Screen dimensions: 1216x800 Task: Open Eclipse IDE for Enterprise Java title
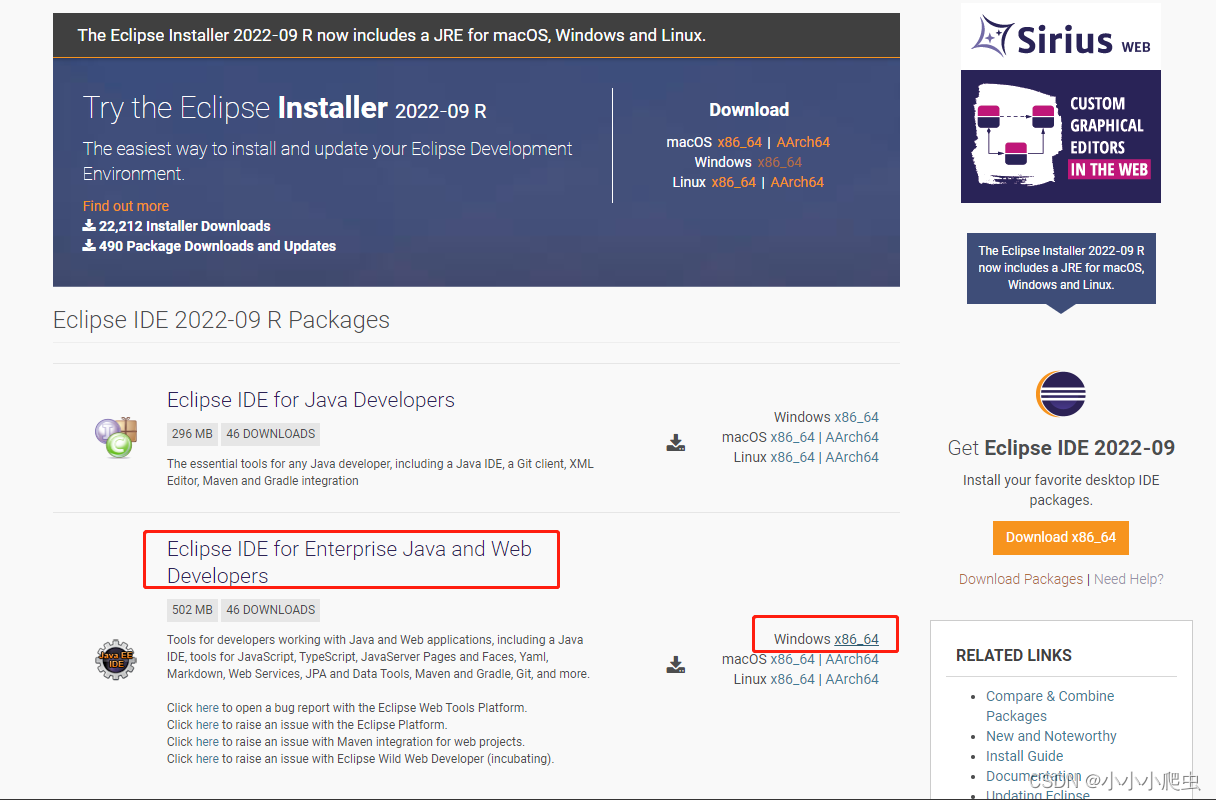point(349,562)
